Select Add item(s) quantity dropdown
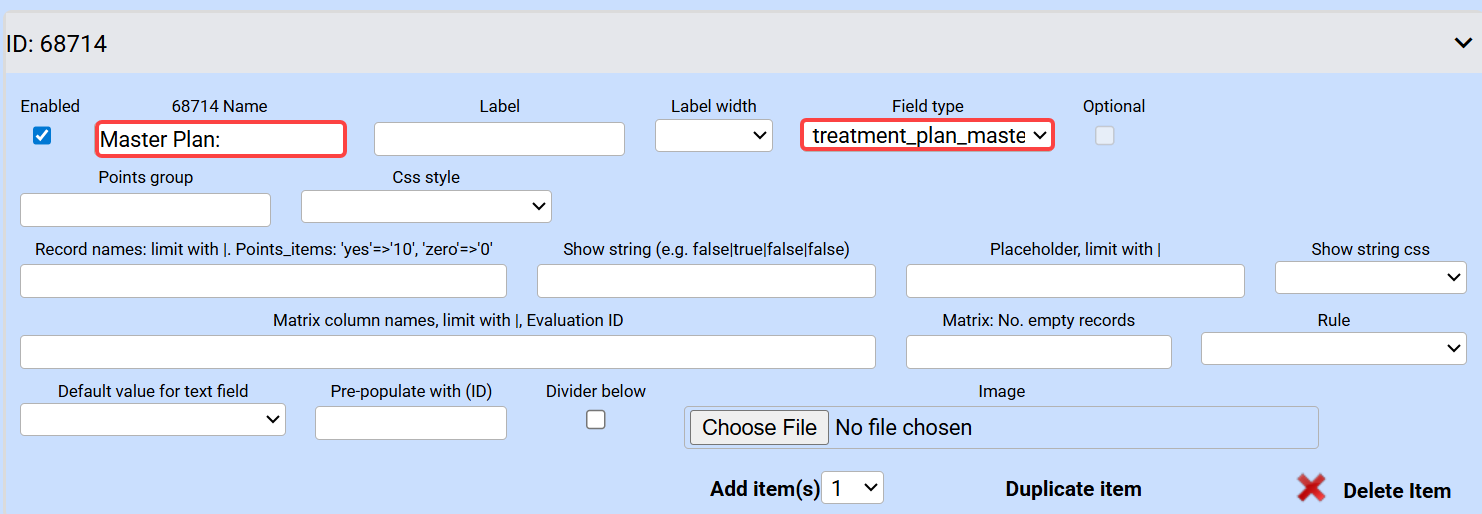Viewport: 1482px width, 514px height. point(852,488)
